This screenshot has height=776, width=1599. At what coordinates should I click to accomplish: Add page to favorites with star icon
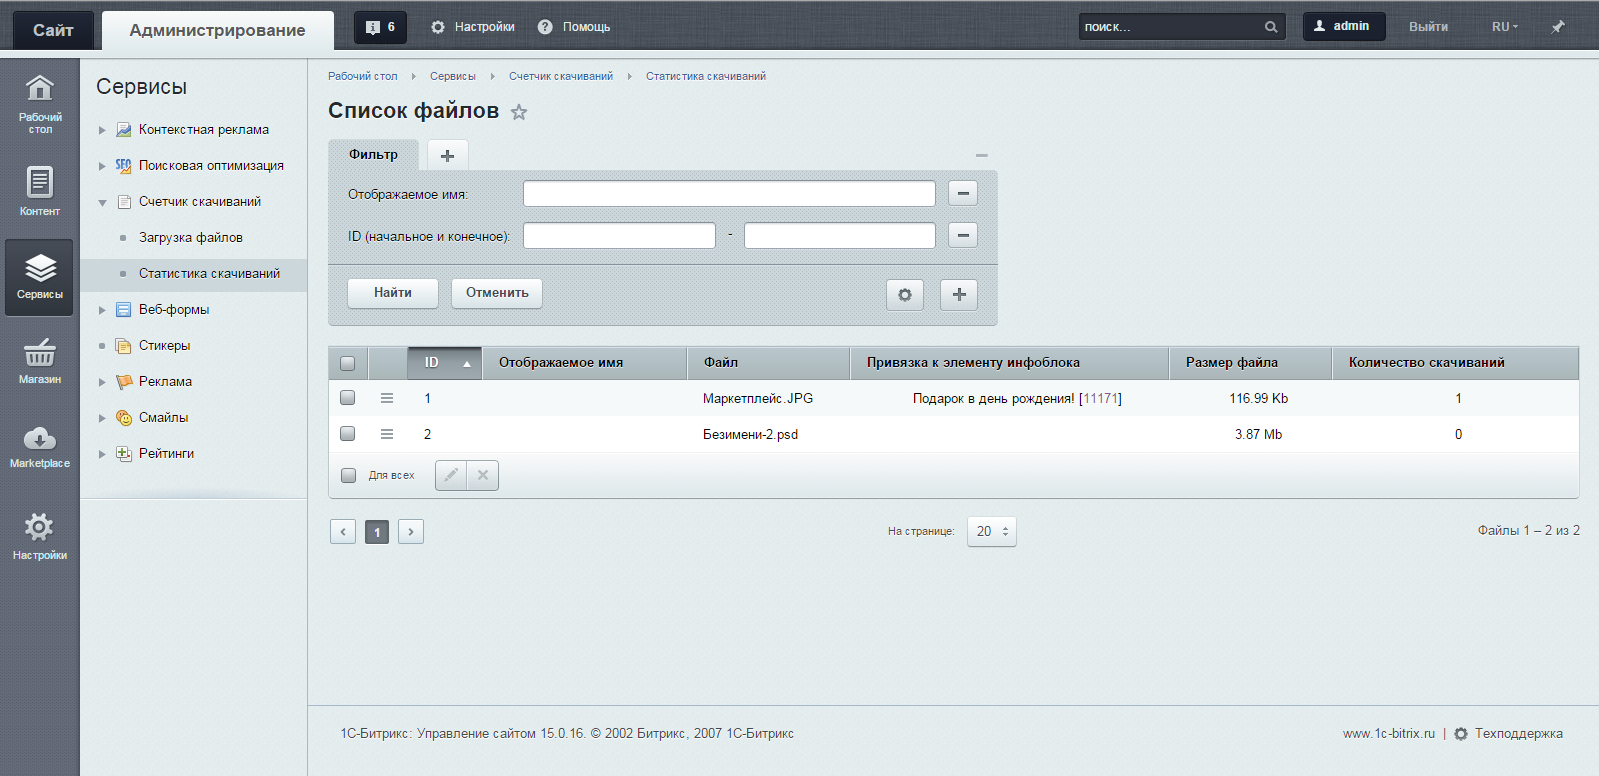519,112
